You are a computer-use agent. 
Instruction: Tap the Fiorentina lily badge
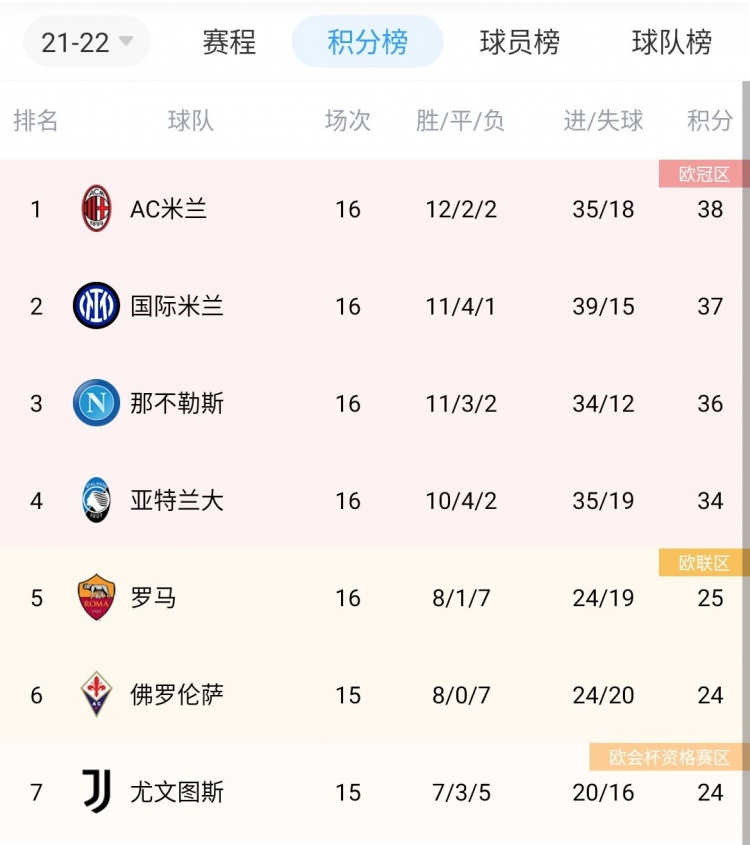point(96,694)
